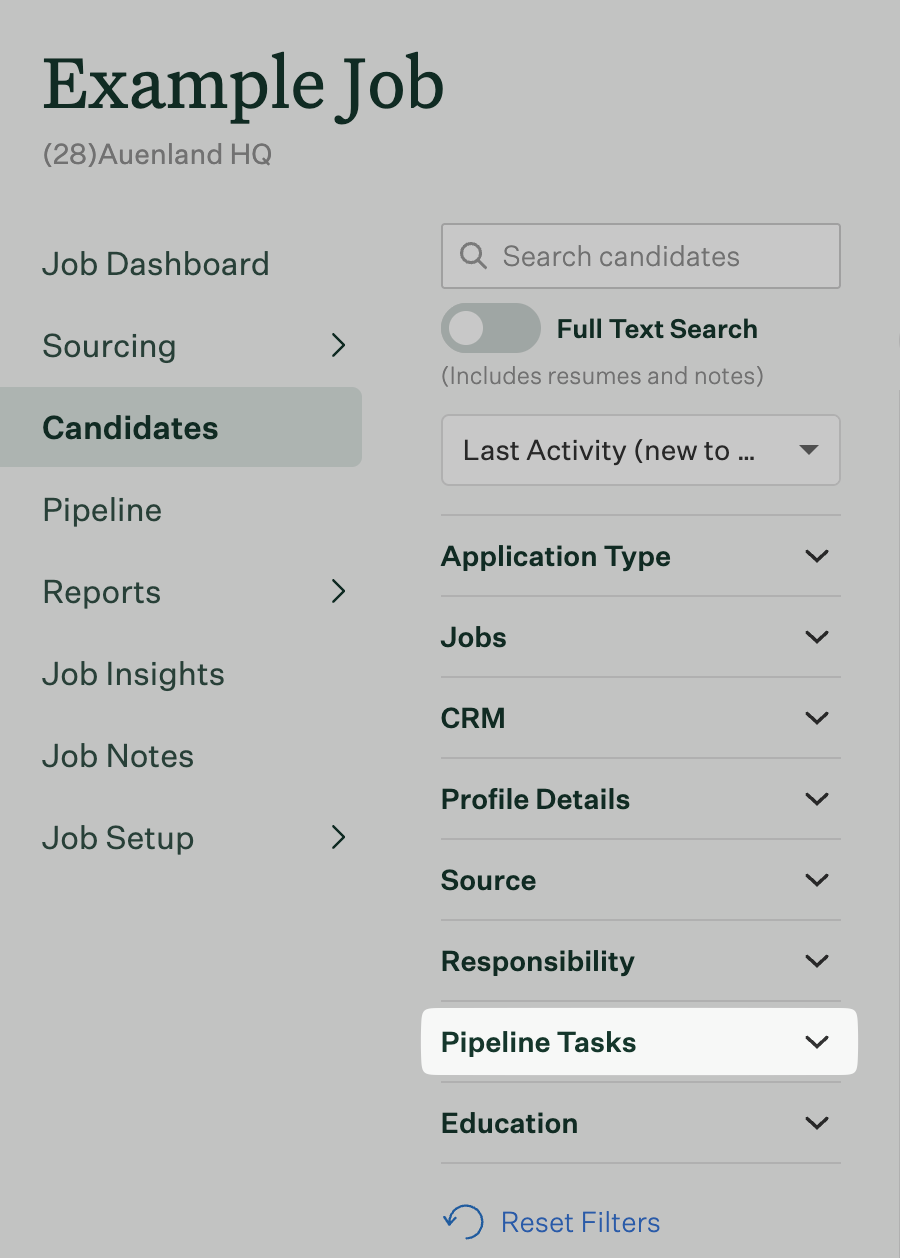Click the magnifying glass search icon
This screenshot has width=900, height=1258.
click(473, 256)
